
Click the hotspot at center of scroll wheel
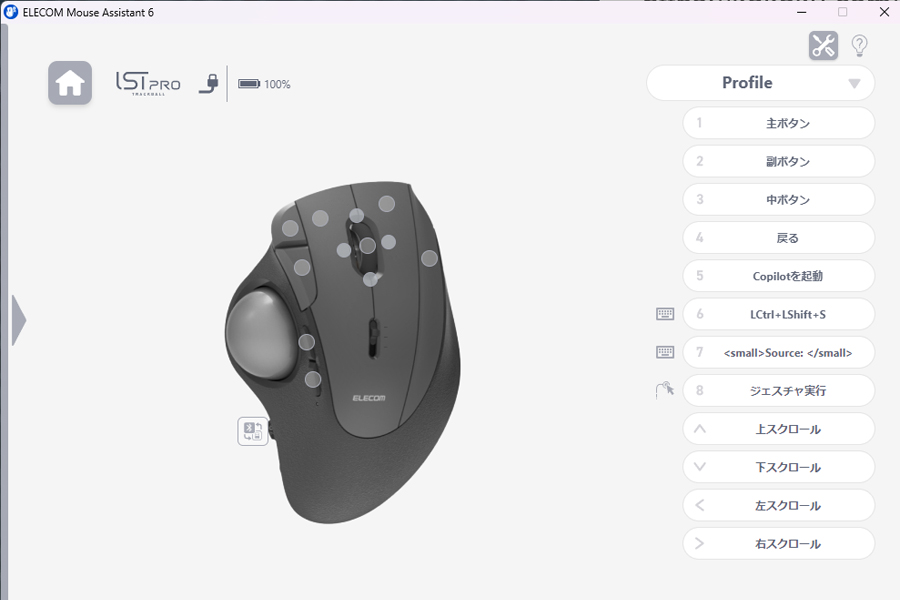367,246
